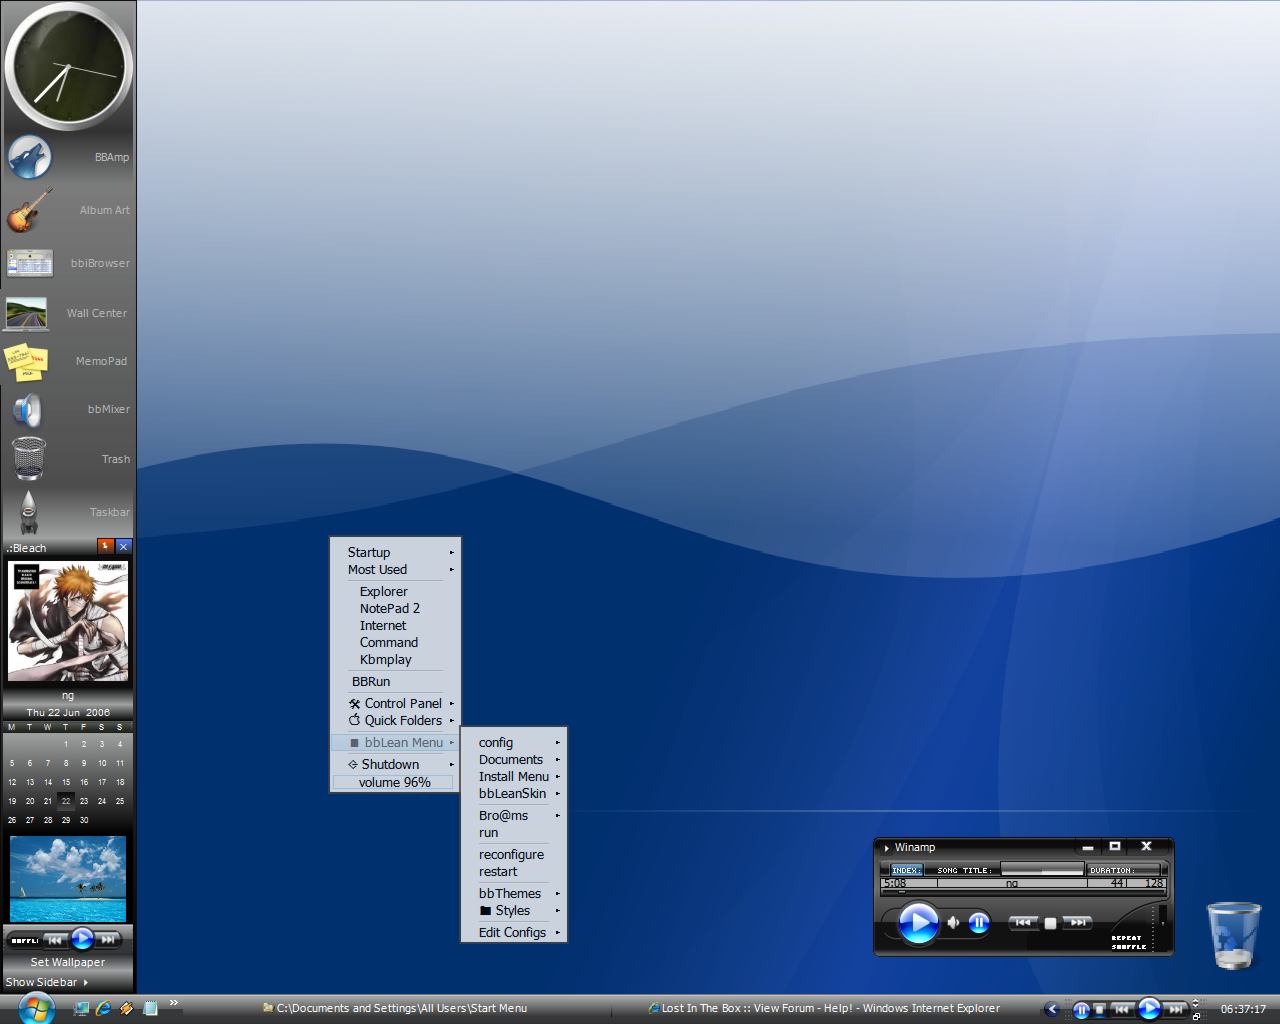Open the Recycle Bin on desktop
The image size is (1280, 1024).
click(1233, 935)
